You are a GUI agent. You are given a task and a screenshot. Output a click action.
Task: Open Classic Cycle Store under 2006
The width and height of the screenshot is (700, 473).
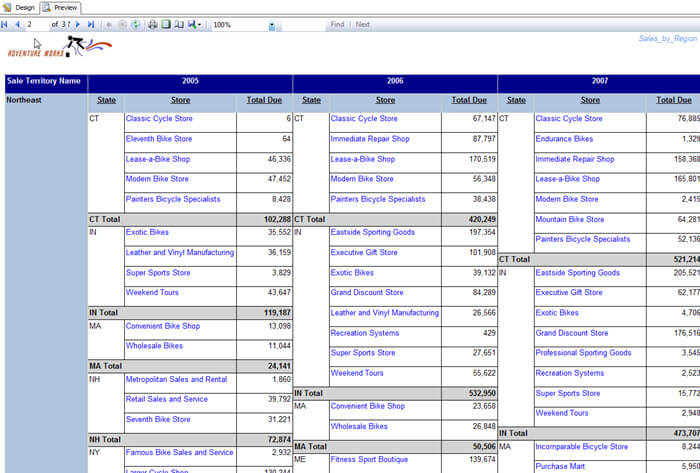pyautogui.click(x=364, y=118)
